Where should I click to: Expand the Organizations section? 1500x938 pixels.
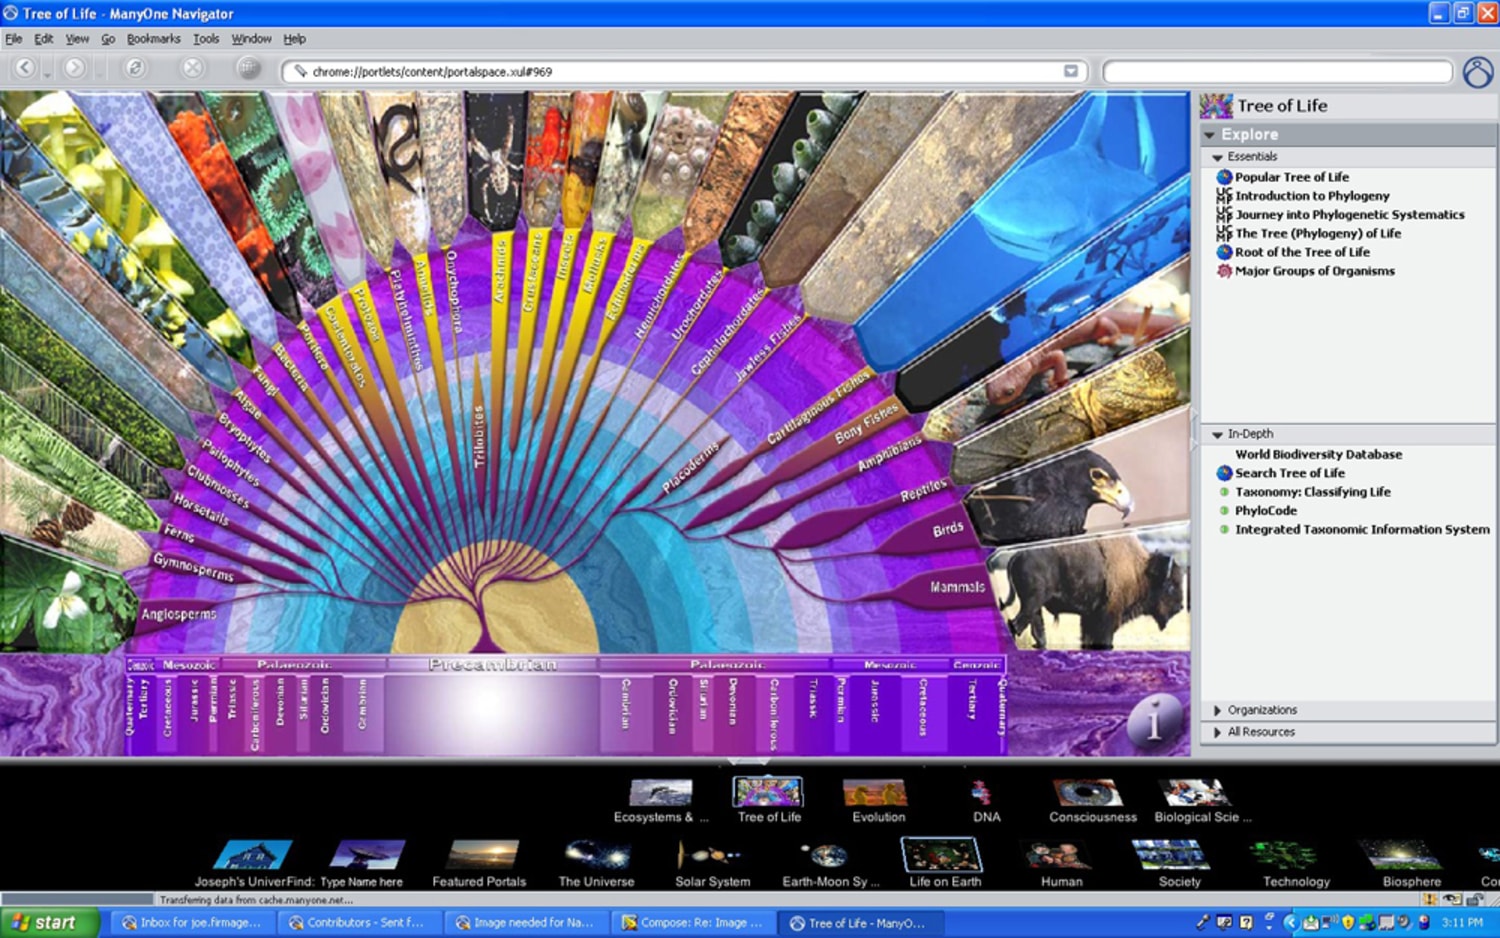point(1218,710)
